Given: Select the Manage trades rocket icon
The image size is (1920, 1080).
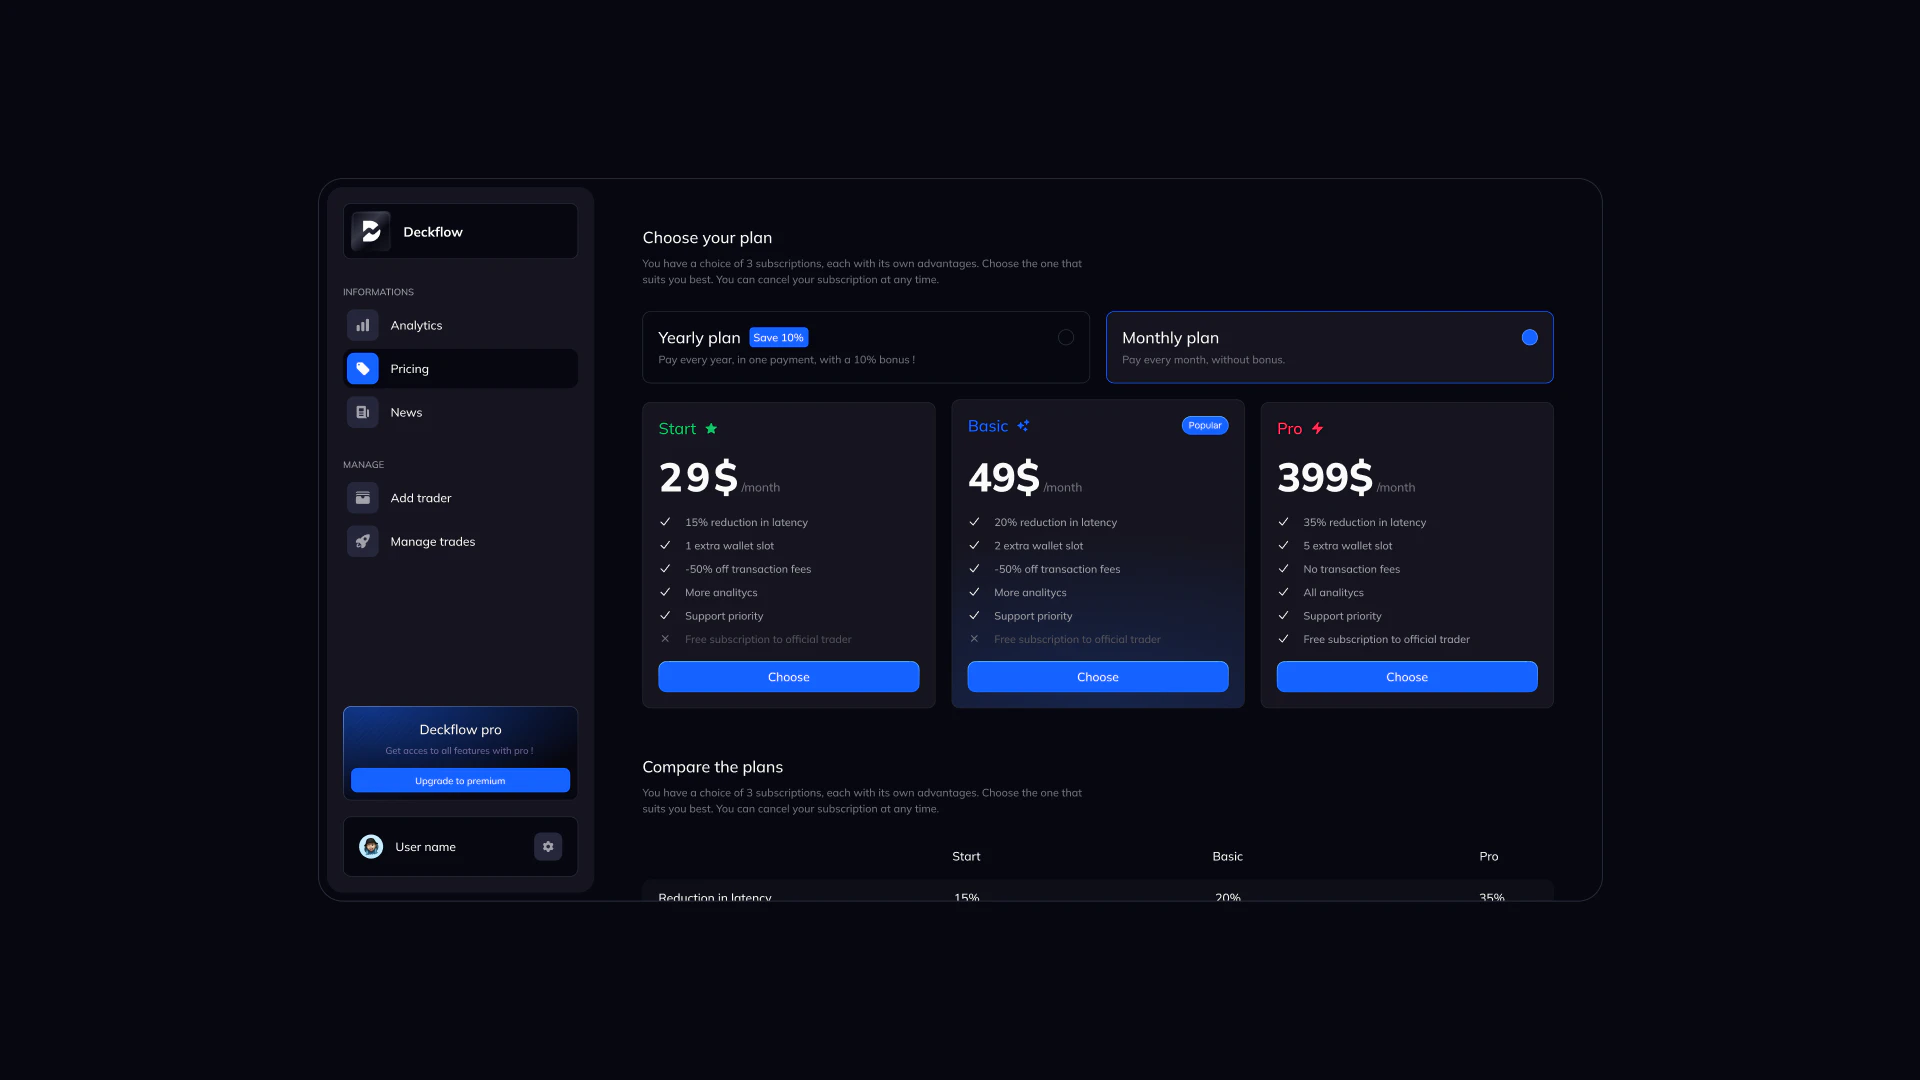Looking at the screenshot, I should point(362,541).
